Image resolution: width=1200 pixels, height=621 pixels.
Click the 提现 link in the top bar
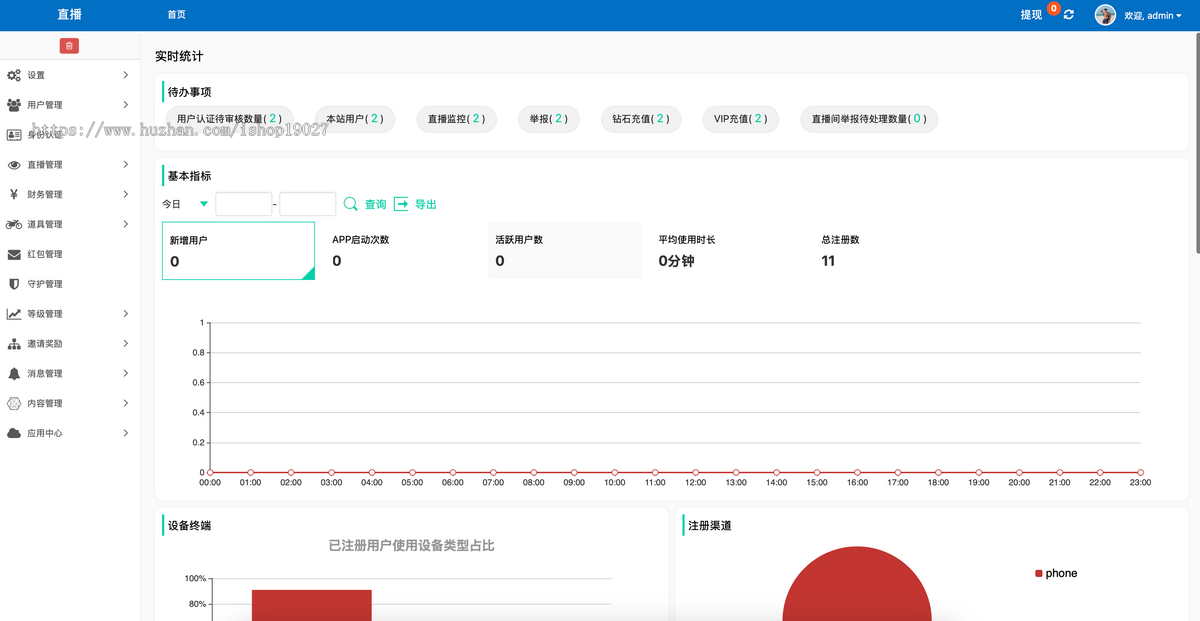1031,15
